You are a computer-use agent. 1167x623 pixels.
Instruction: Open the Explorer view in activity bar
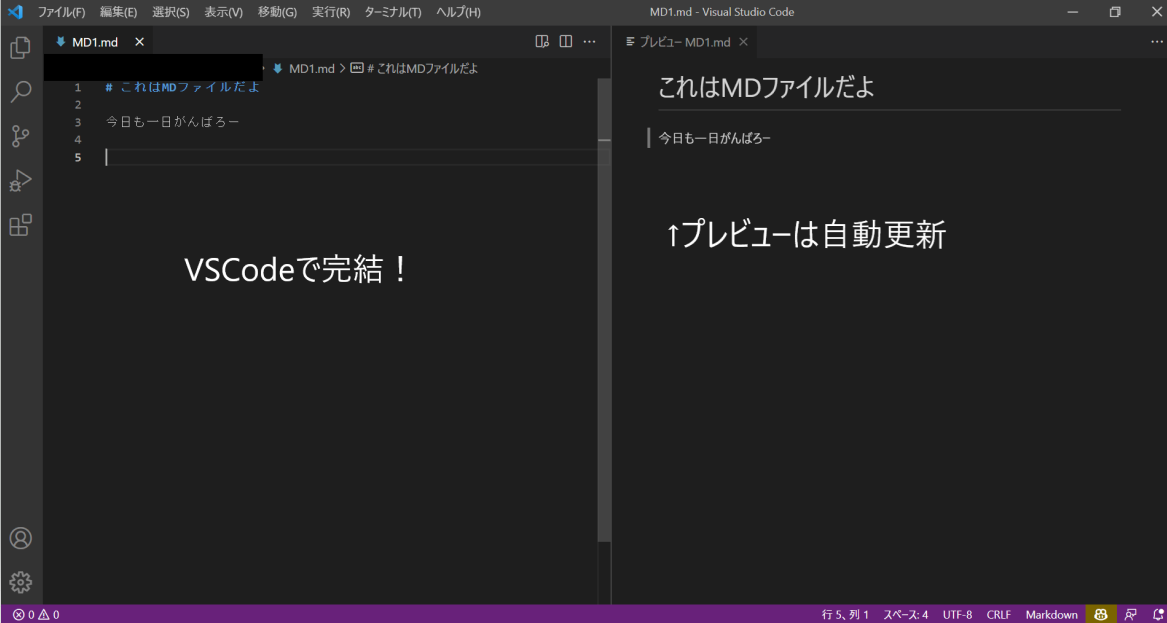21,48
